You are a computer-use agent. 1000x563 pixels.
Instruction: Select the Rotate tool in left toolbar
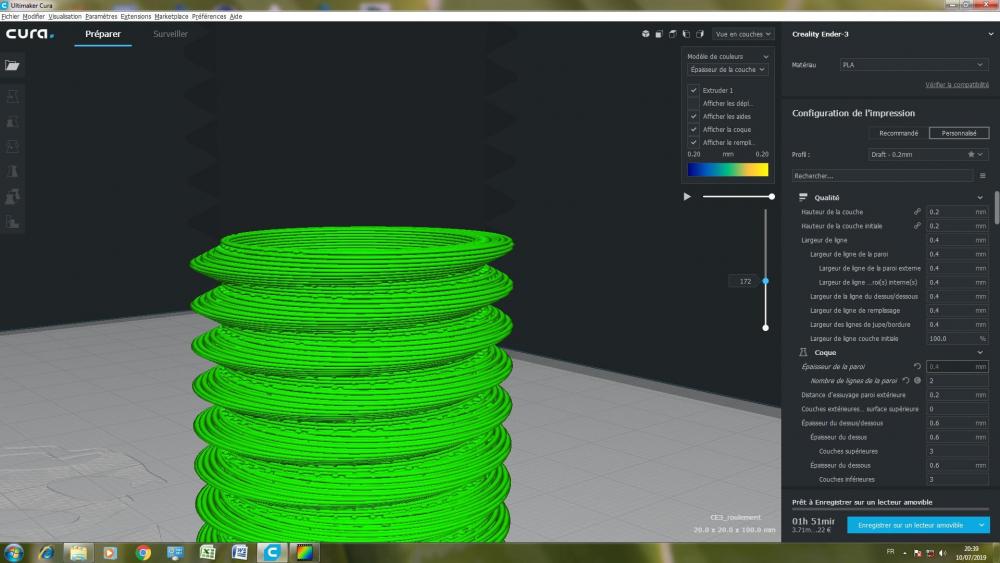(12, 146)
